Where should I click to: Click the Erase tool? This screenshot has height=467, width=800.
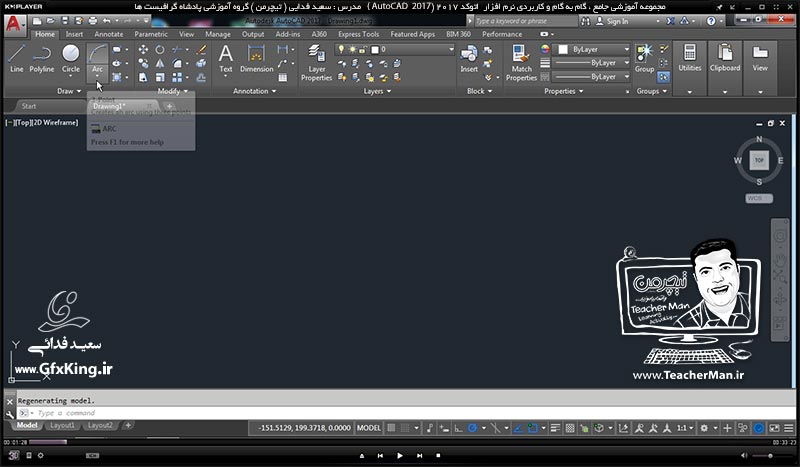(x=202, y=50)
